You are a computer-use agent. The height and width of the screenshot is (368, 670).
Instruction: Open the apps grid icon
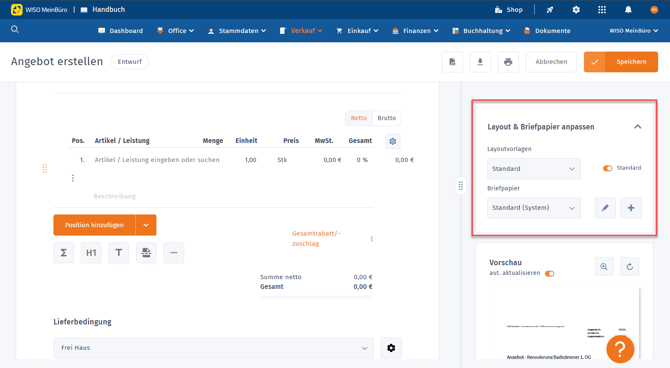602,9
